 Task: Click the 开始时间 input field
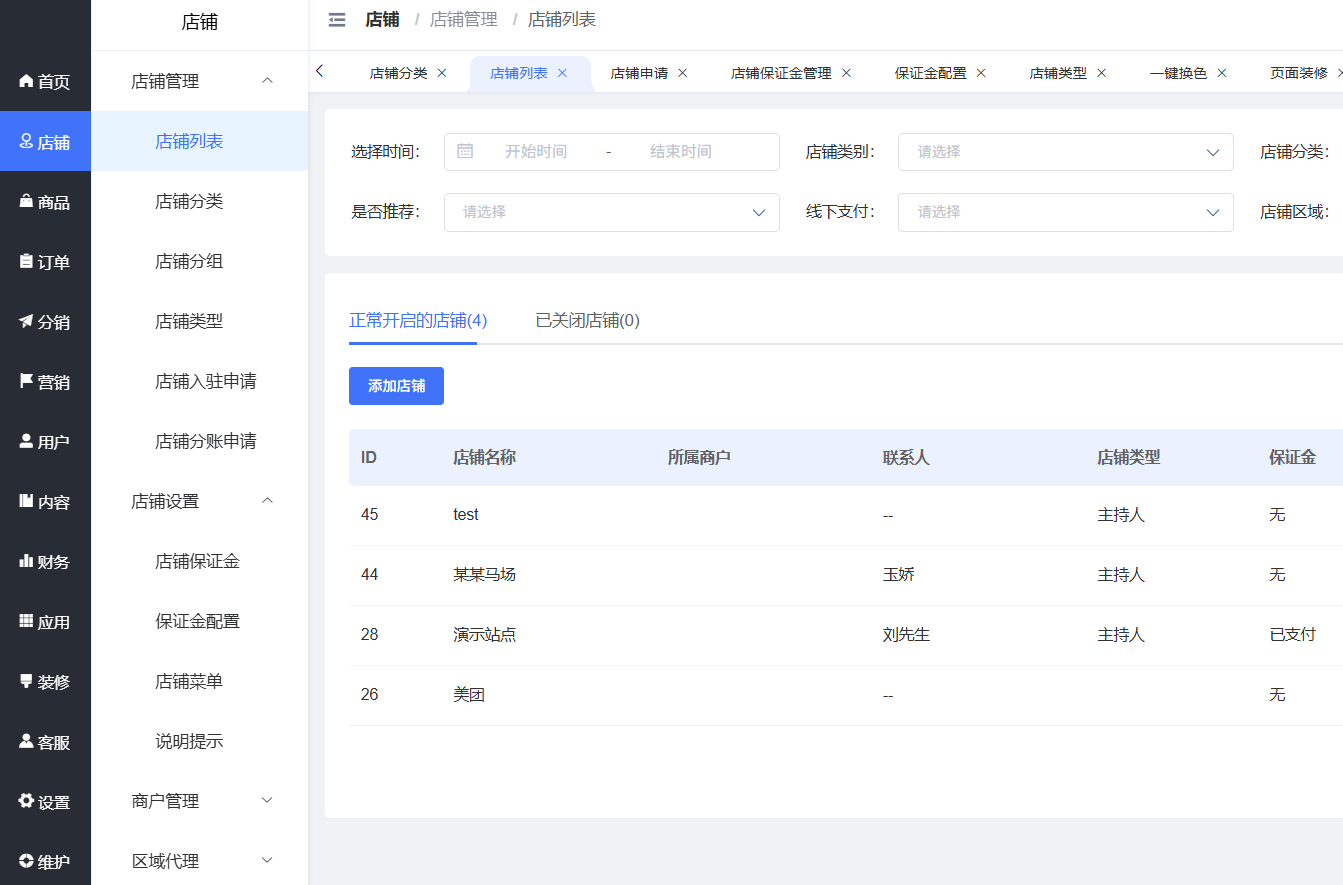point(536,152)
